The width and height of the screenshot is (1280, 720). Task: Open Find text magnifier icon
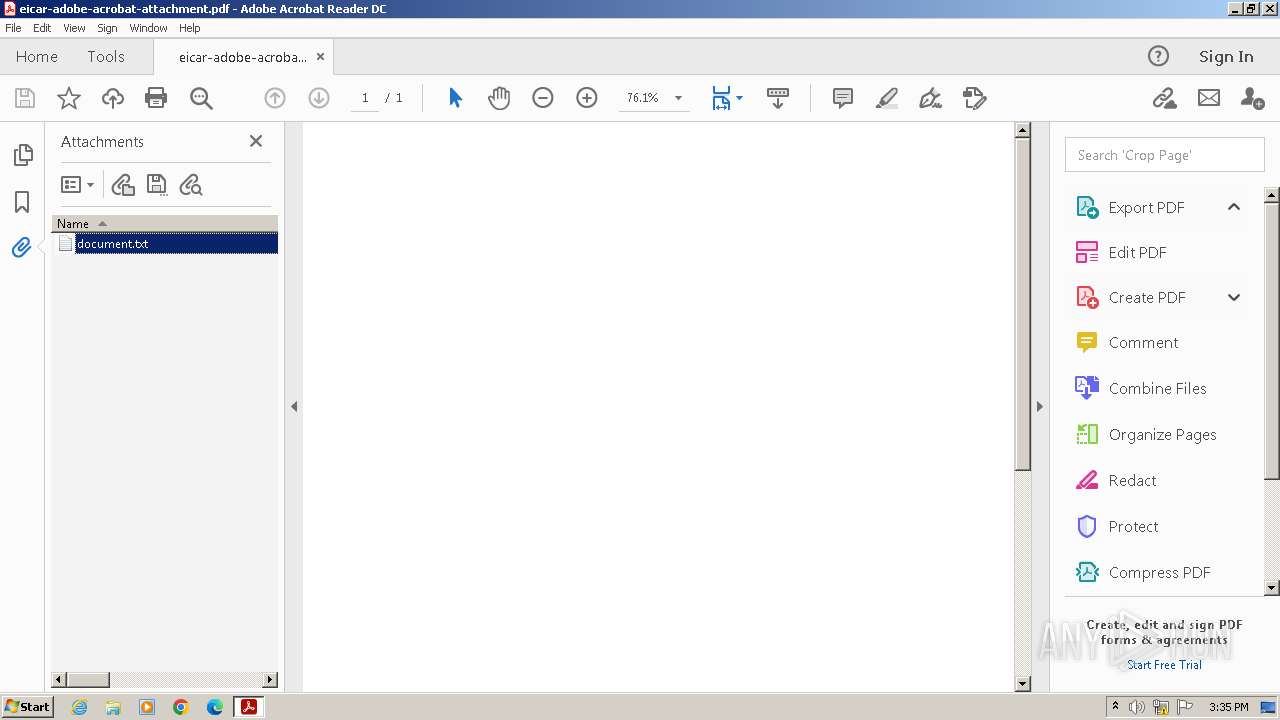click(201, 98)
